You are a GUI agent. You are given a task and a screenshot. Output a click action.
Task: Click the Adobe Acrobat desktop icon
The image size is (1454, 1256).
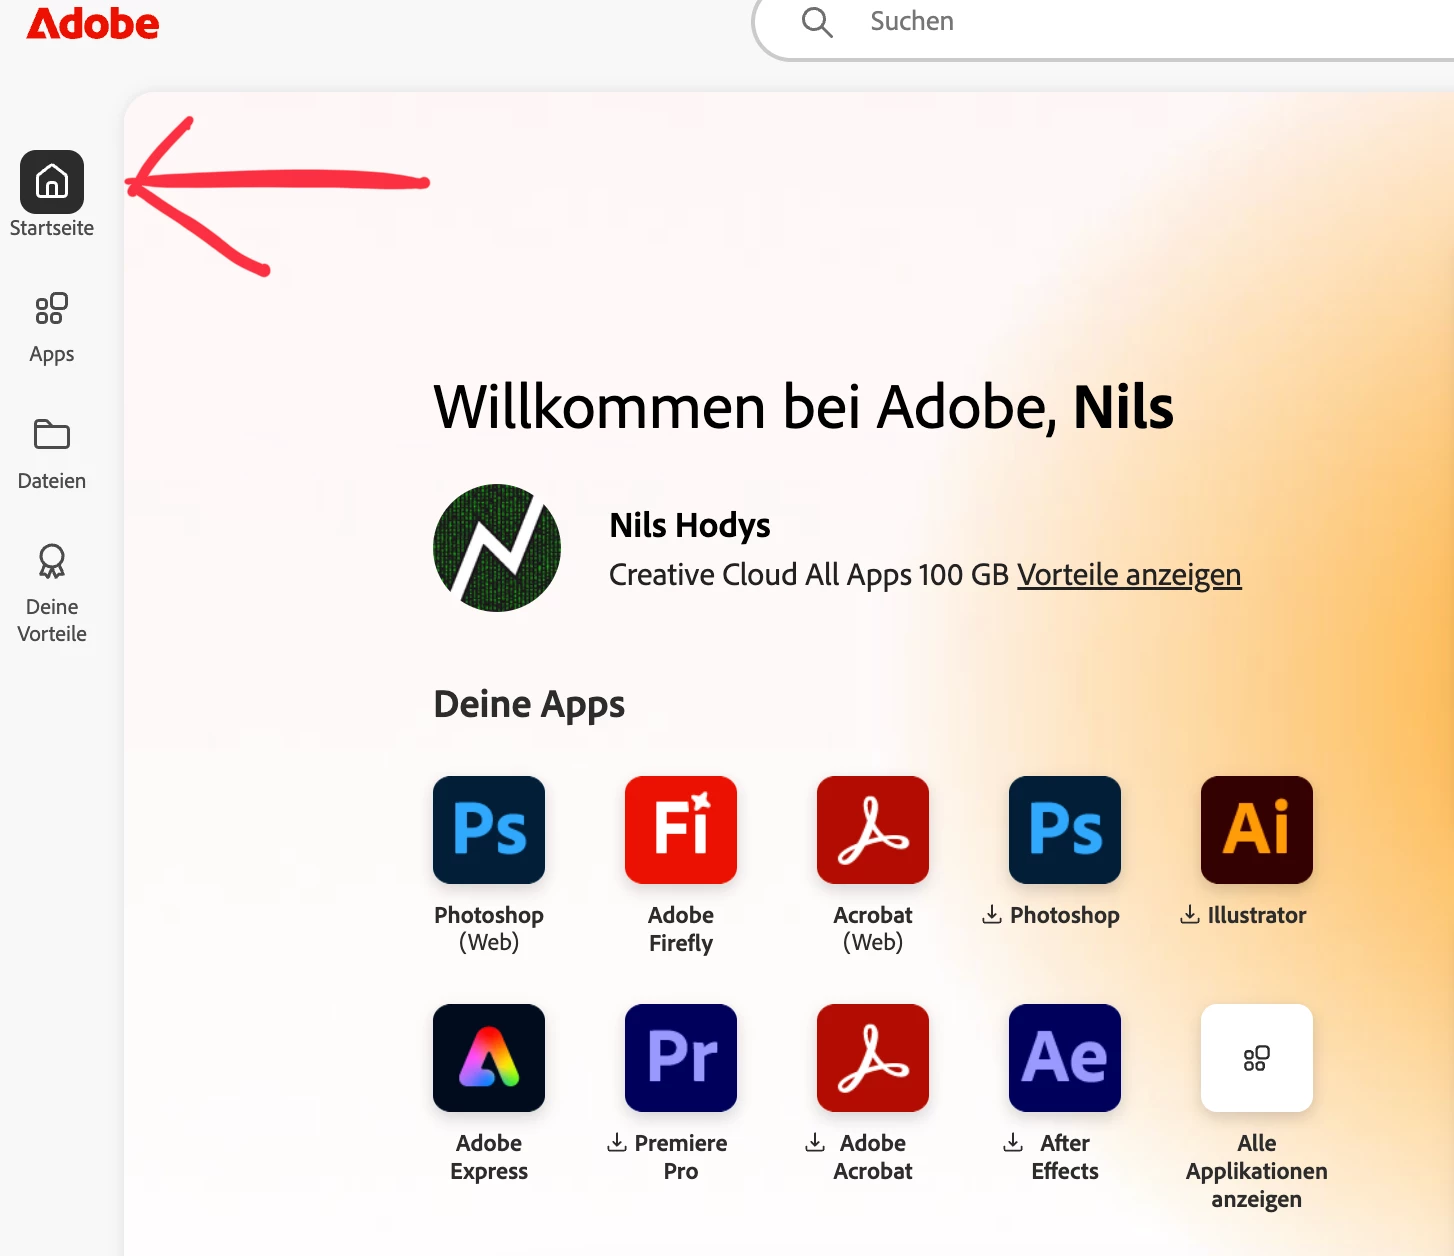pyautogui.click(x=873, y=1058)
